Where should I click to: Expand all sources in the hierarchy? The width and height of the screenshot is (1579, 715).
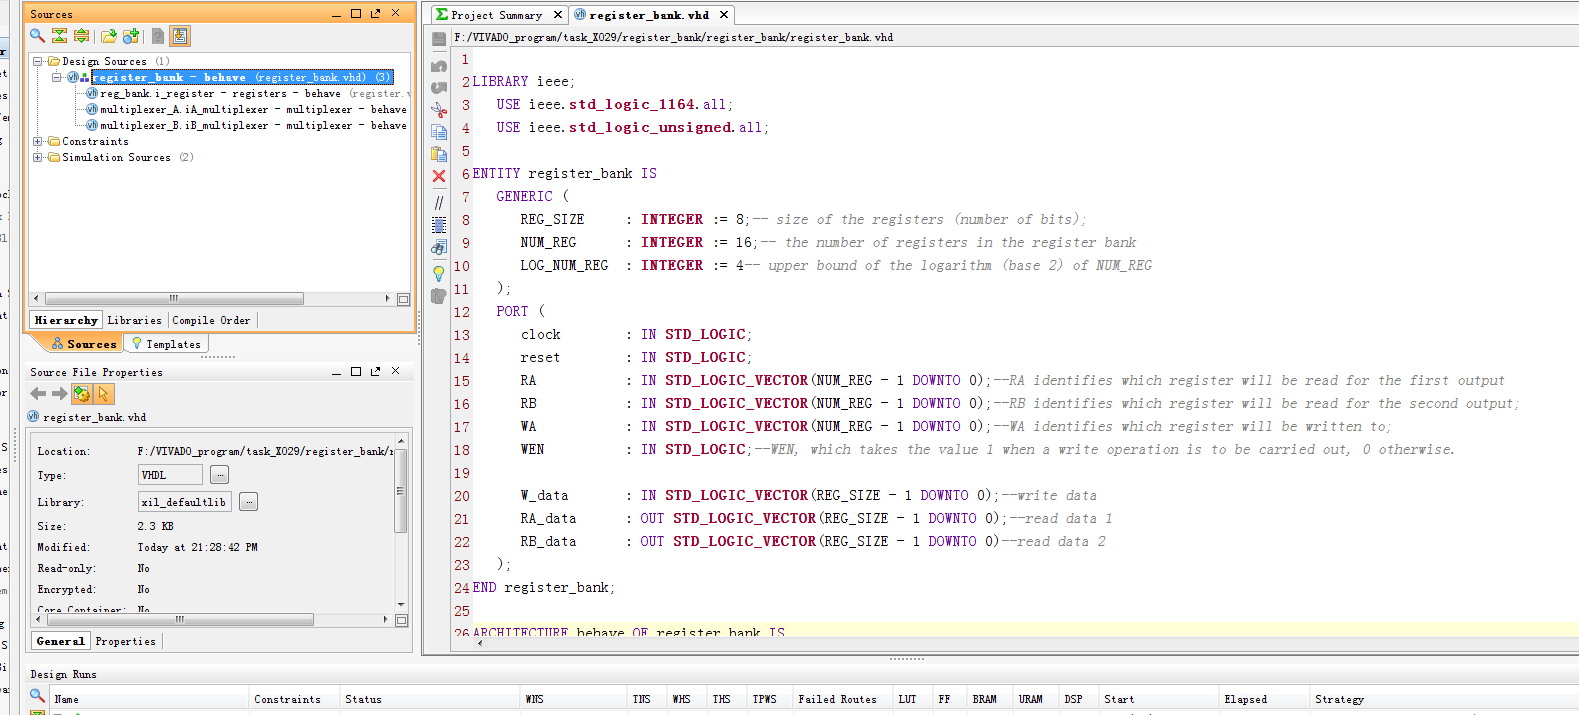(x=81, y=36)
